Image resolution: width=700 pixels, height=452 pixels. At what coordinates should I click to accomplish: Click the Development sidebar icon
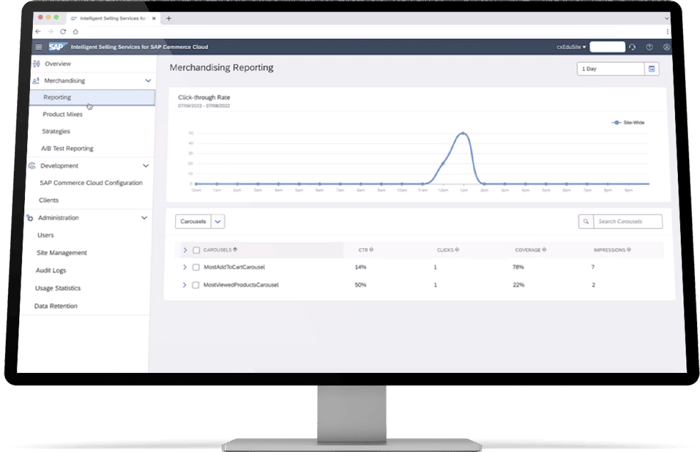tap(32, 166)
